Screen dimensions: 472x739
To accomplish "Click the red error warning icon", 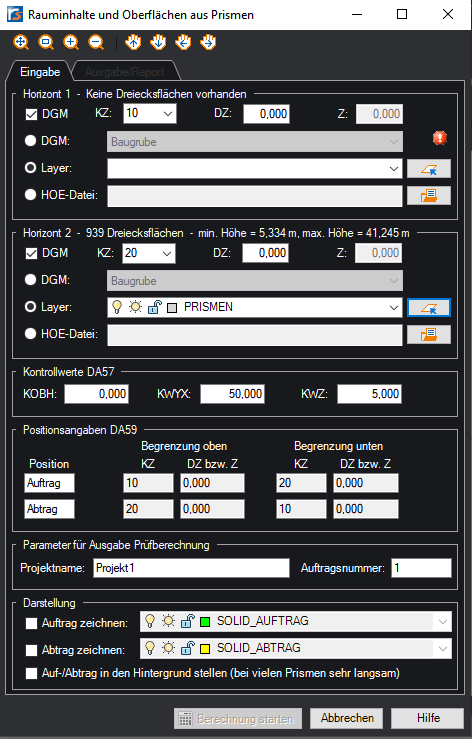I will [439, 138].
